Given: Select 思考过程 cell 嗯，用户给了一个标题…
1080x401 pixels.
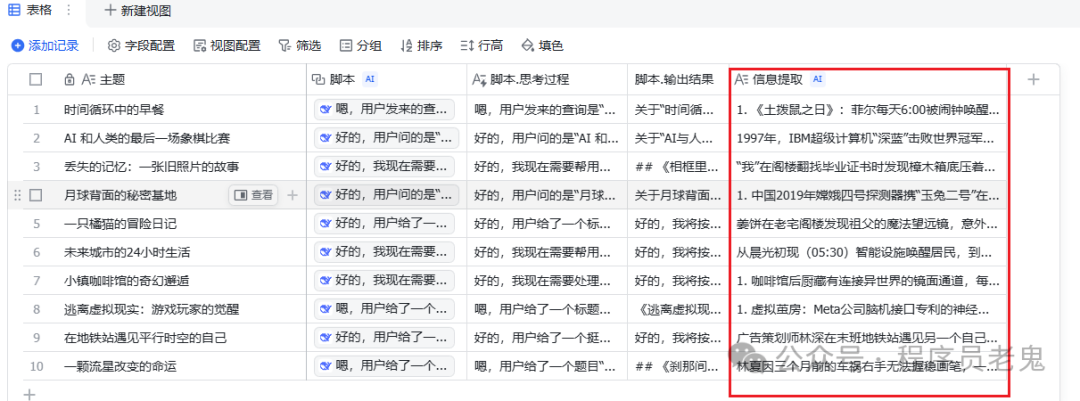Looking at the screenshot, I should [x=547, y=309].
